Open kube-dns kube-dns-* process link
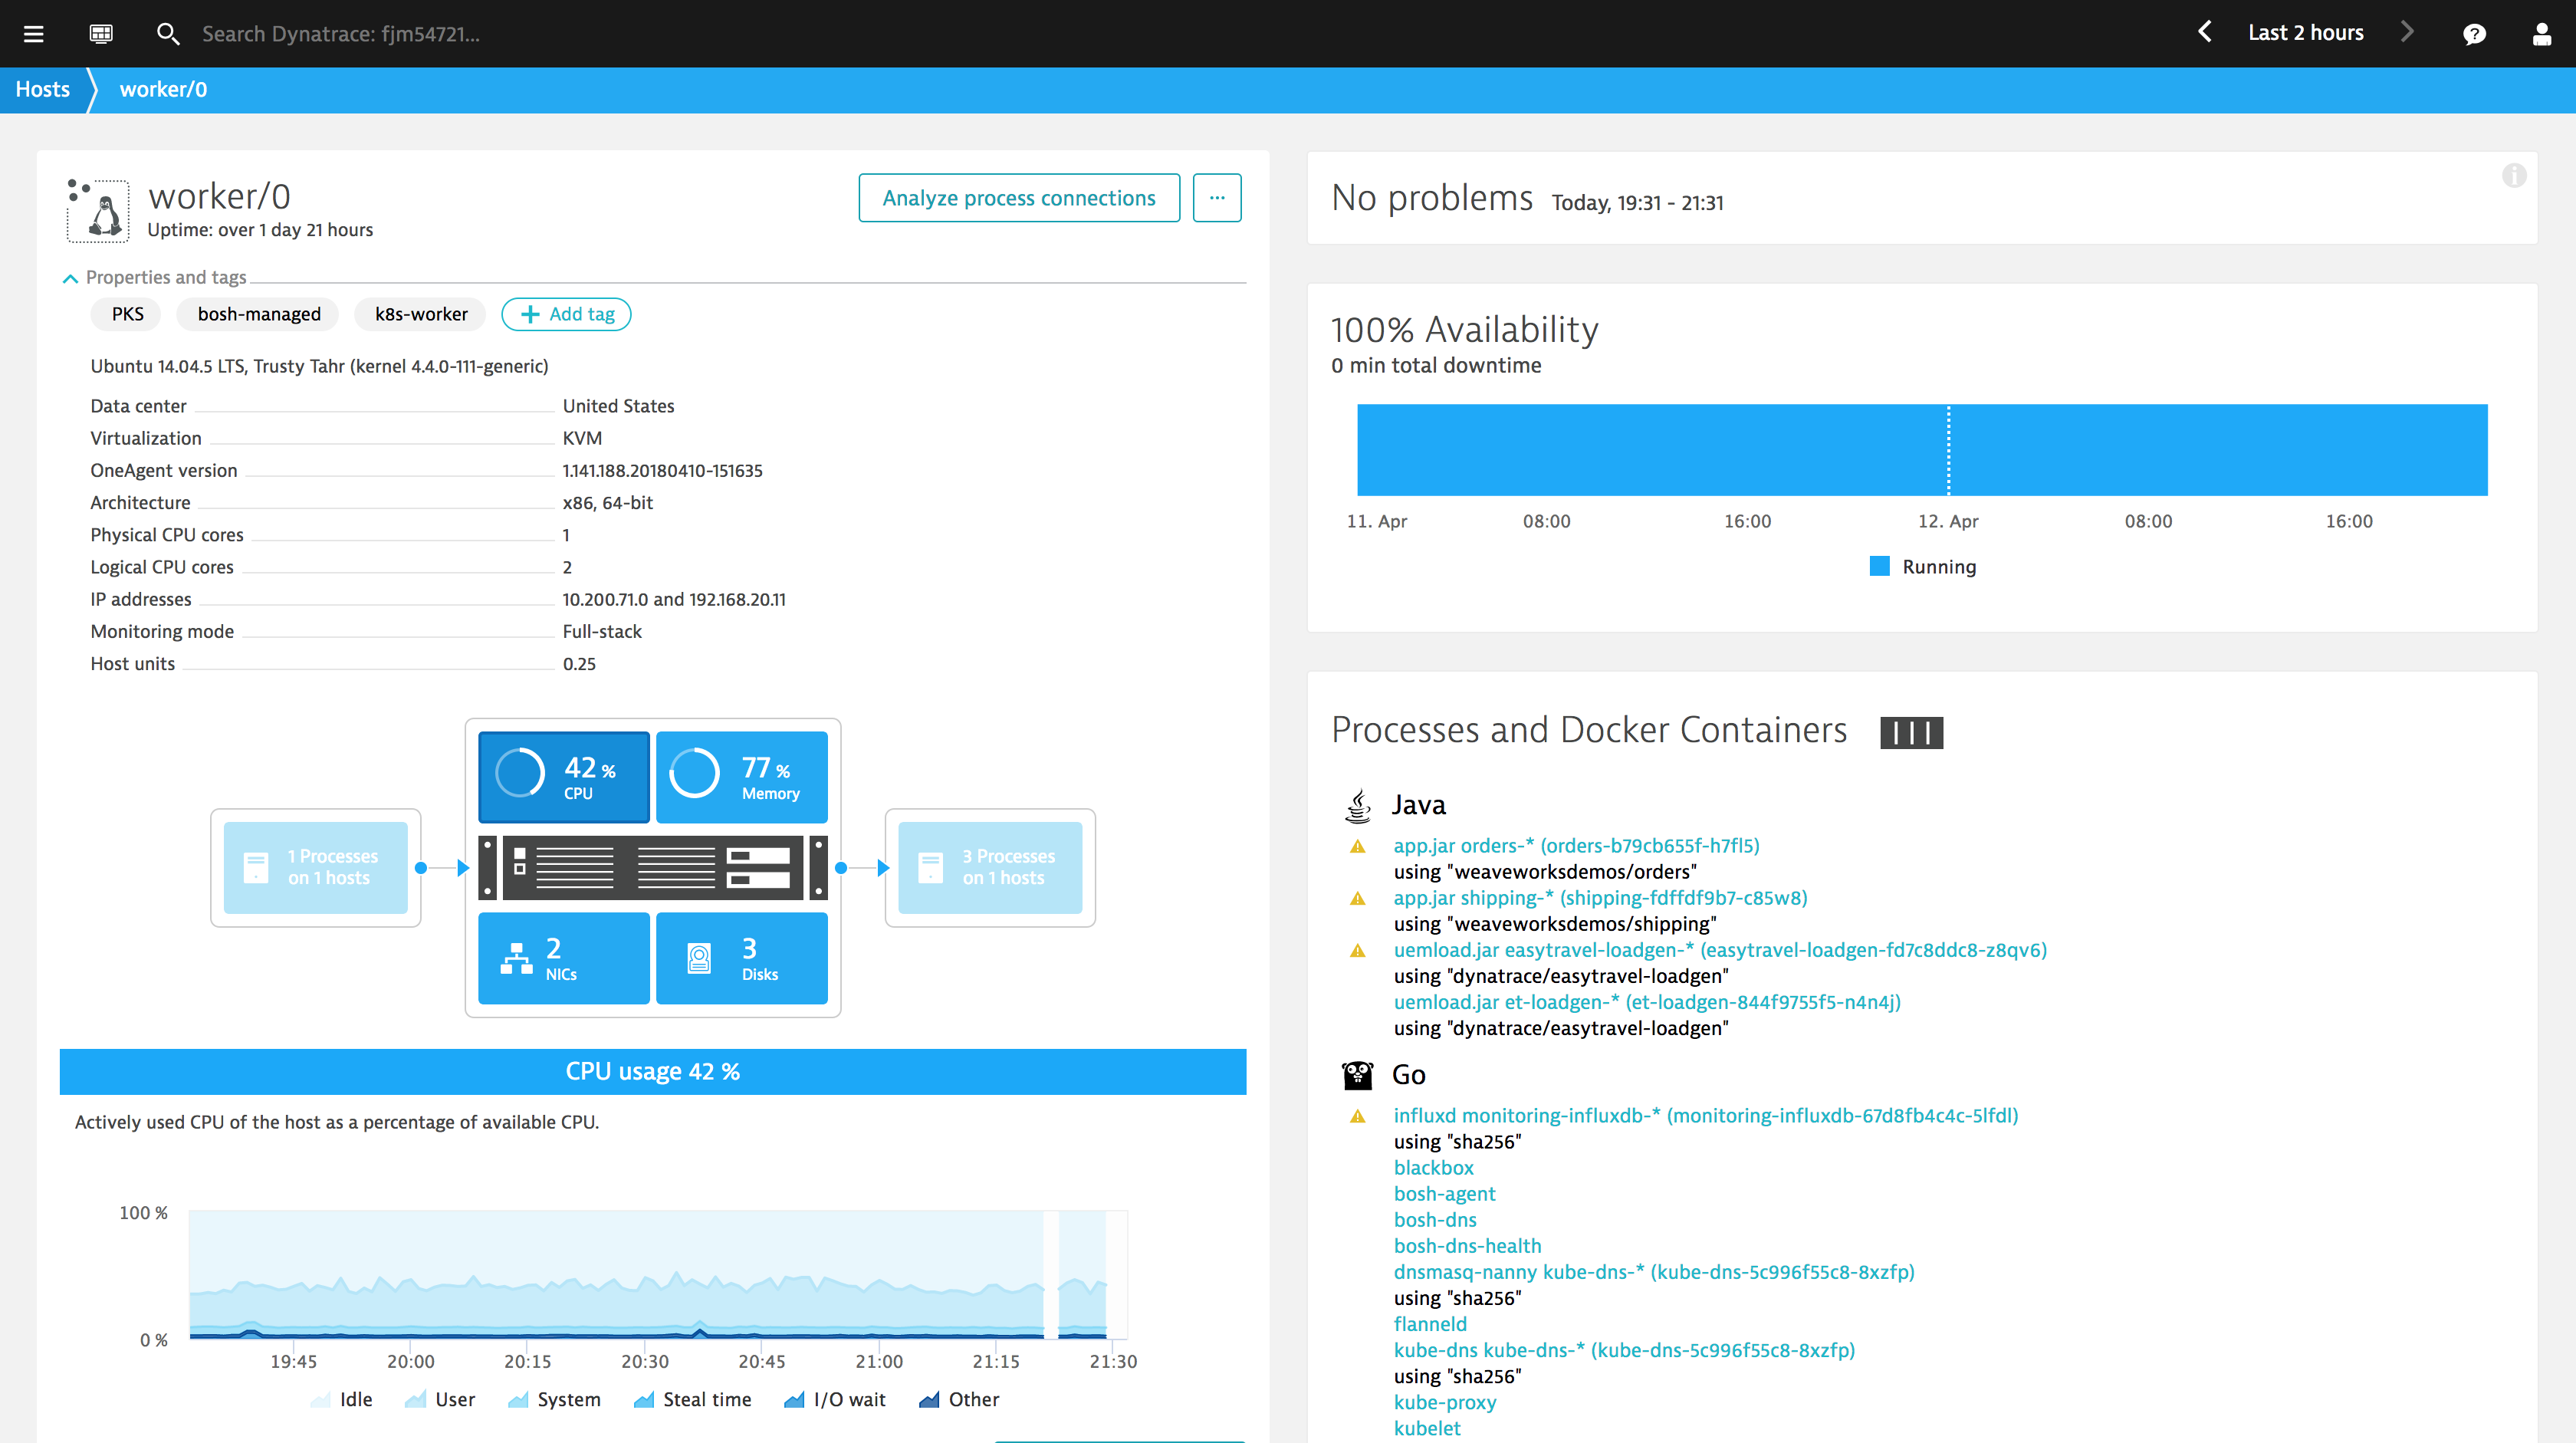 [x=1624, y=1349]
